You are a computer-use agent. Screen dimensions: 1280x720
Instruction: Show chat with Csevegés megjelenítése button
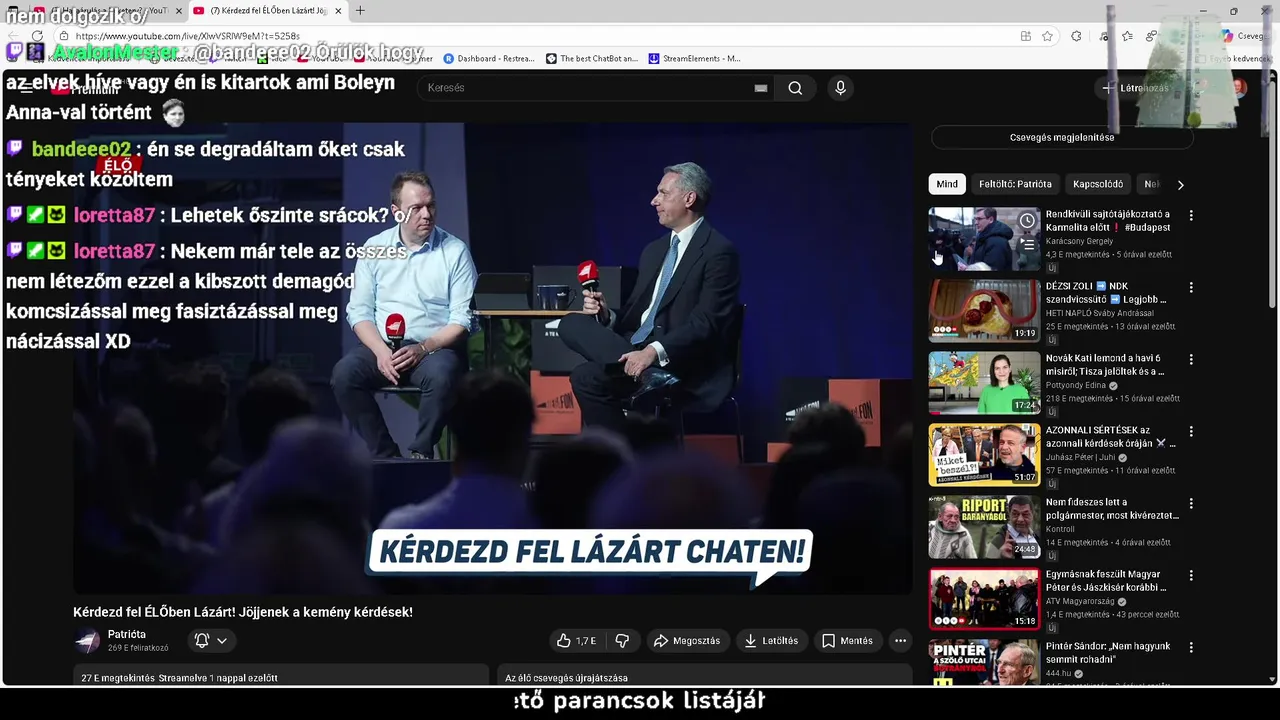pyautogui.click(x=1062, y=137)
